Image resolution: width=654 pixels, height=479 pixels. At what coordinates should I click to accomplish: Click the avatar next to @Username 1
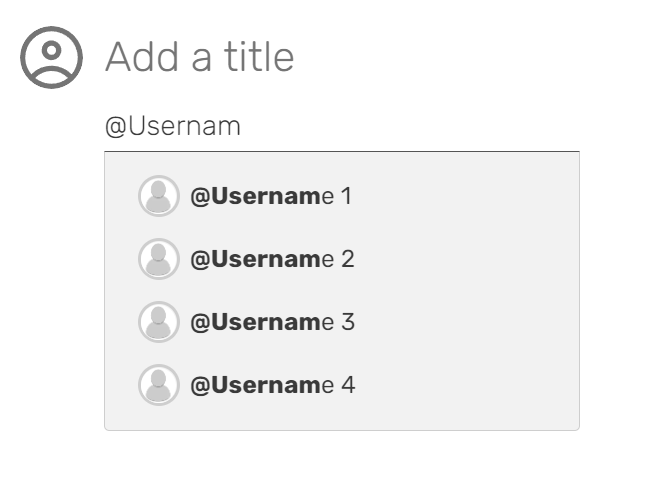(158, 196)
